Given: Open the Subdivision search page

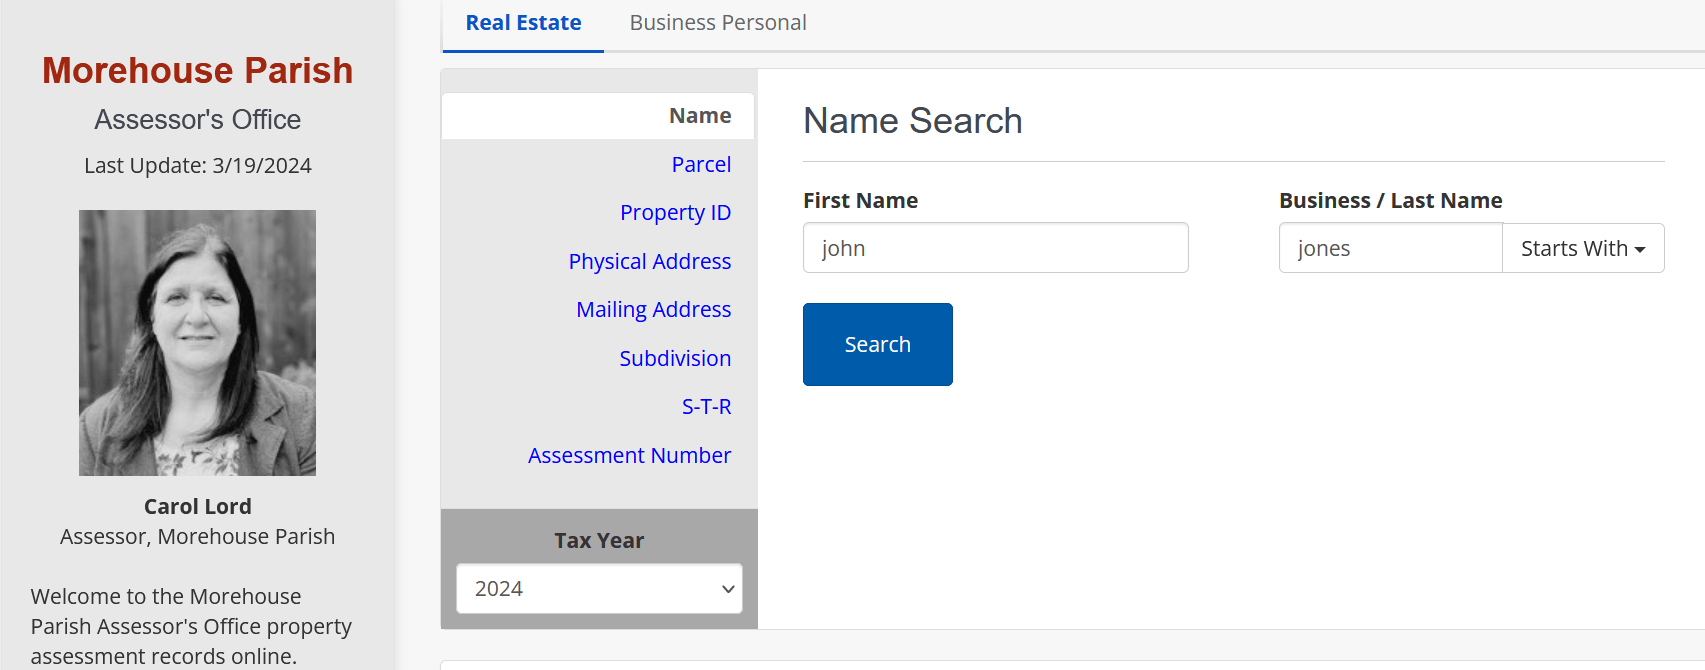Looking at the screenshot, I should coord(675,358).
